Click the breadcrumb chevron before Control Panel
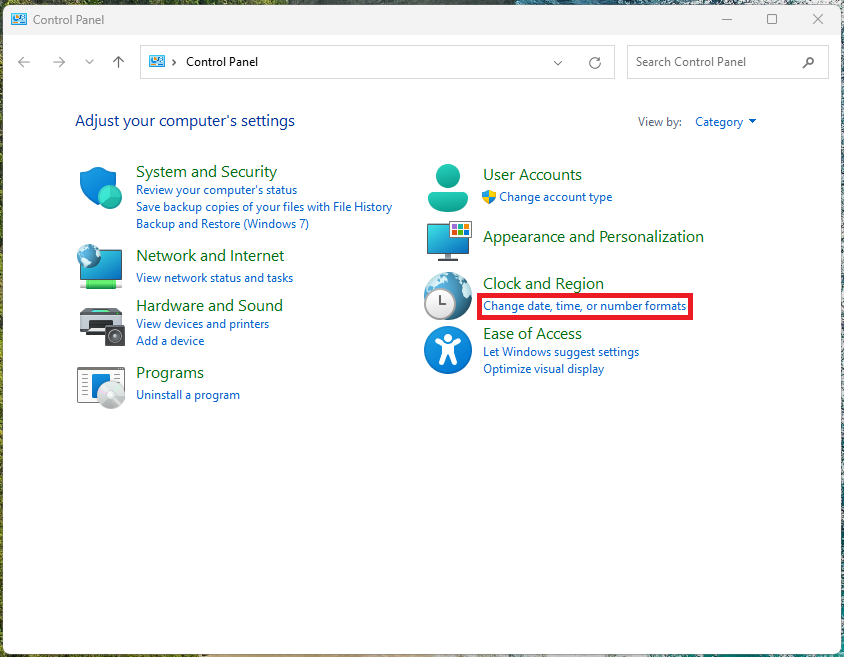Screen dimensions: 844x657 pos(174,62)
